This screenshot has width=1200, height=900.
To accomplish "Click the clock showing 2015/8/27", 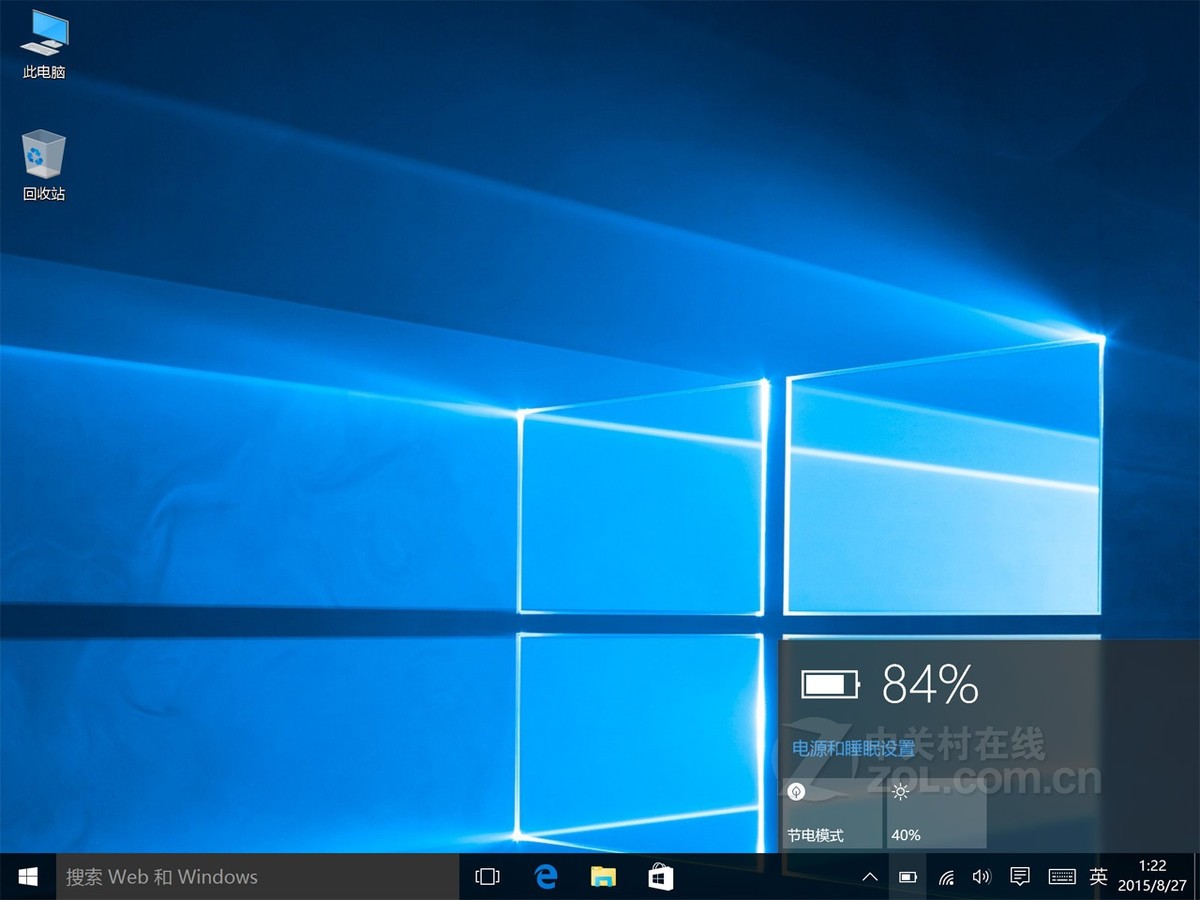I will point(1153,876).
